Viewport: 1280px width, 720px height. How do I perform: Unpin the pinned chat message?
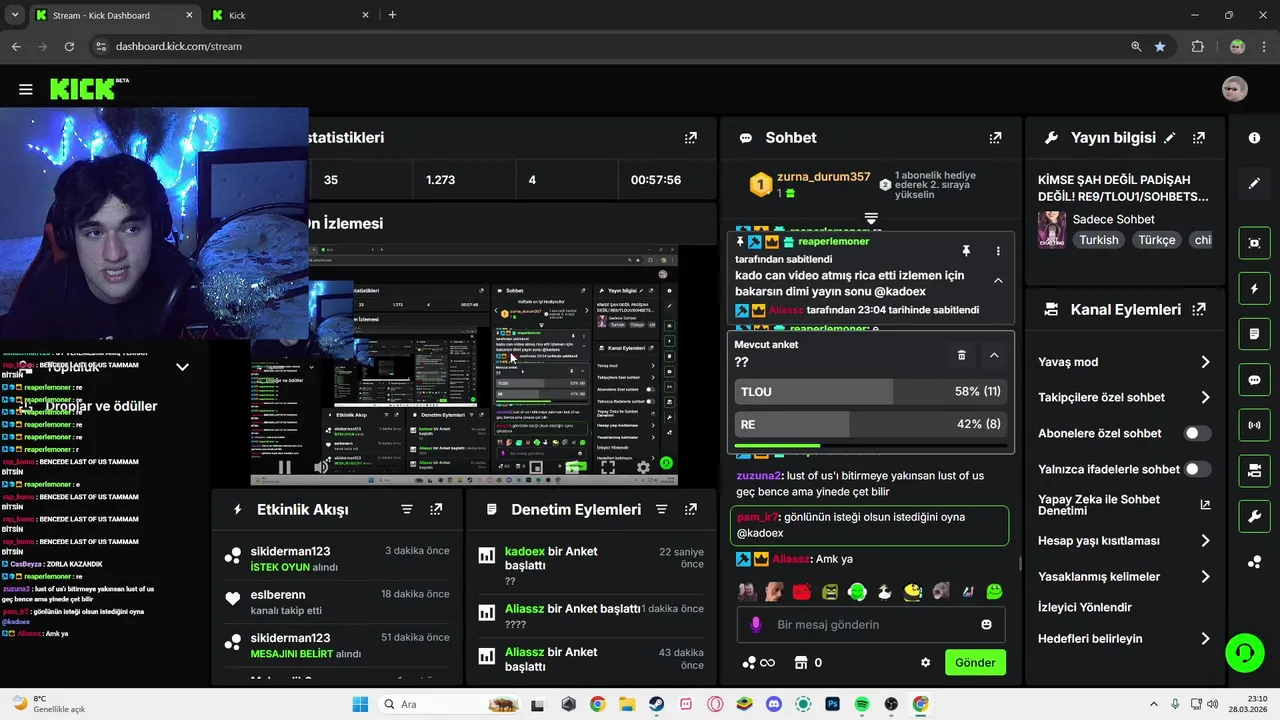coord(966,251)
